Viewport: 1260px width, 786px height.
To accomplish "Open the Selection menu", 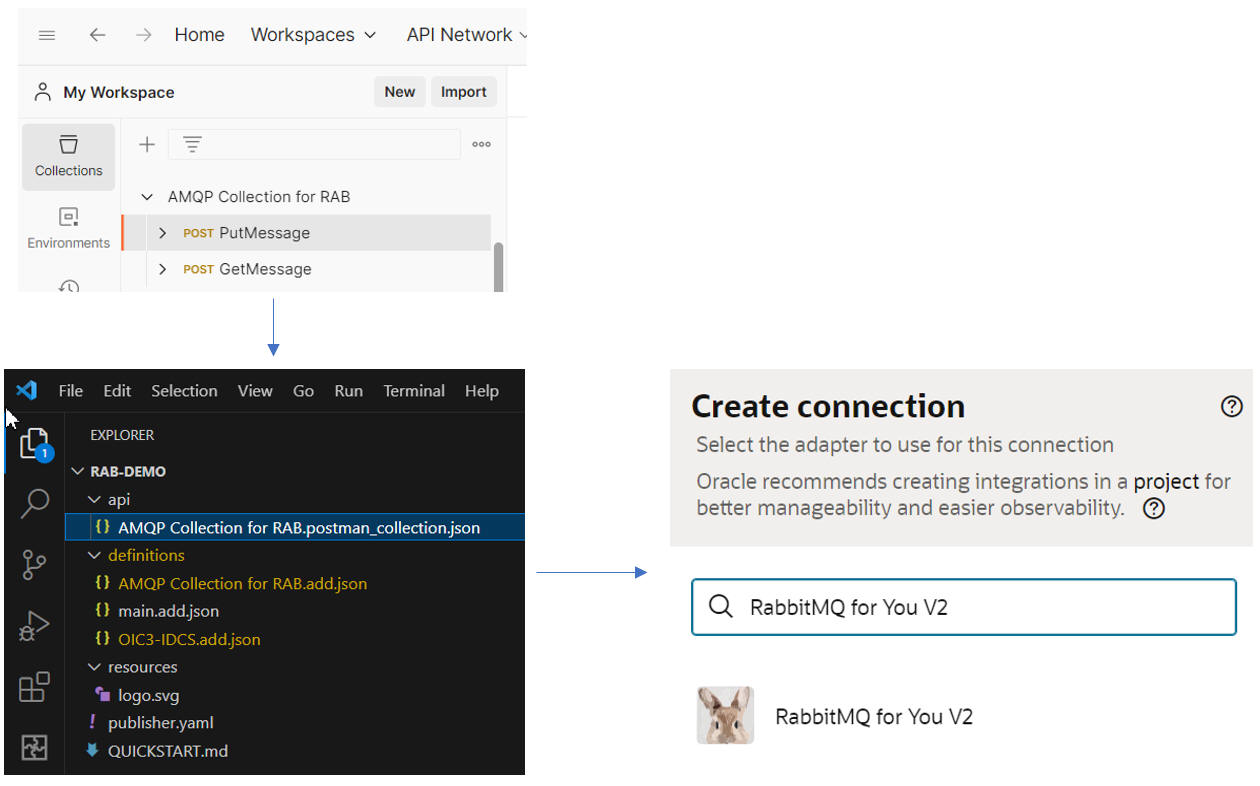I will (184, 391).
